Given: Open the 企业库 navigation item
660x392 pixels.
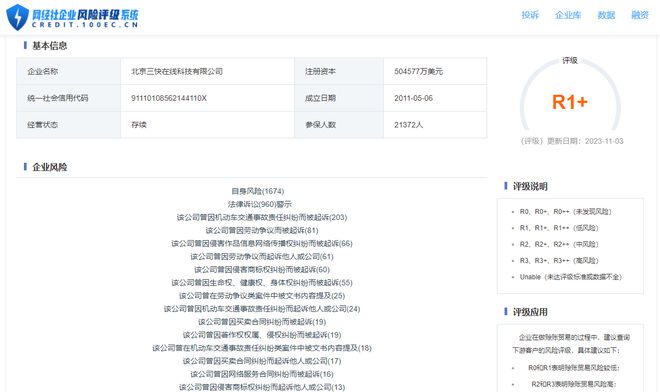Looking at the screenshot, I should 568,15.
